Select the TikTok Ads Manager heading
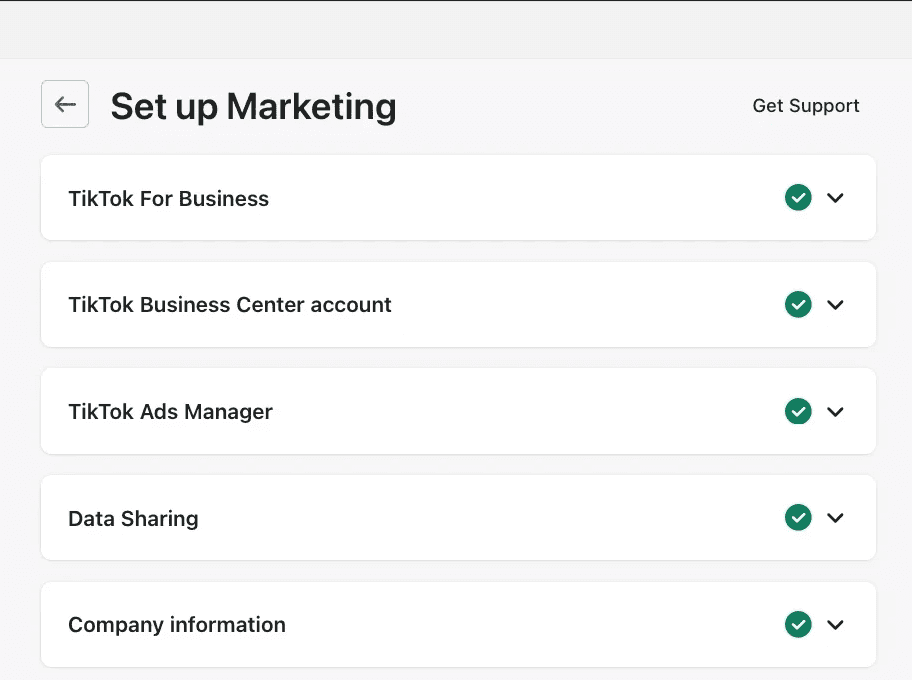Viewport: 912px width, 680px height. [170, 412]
